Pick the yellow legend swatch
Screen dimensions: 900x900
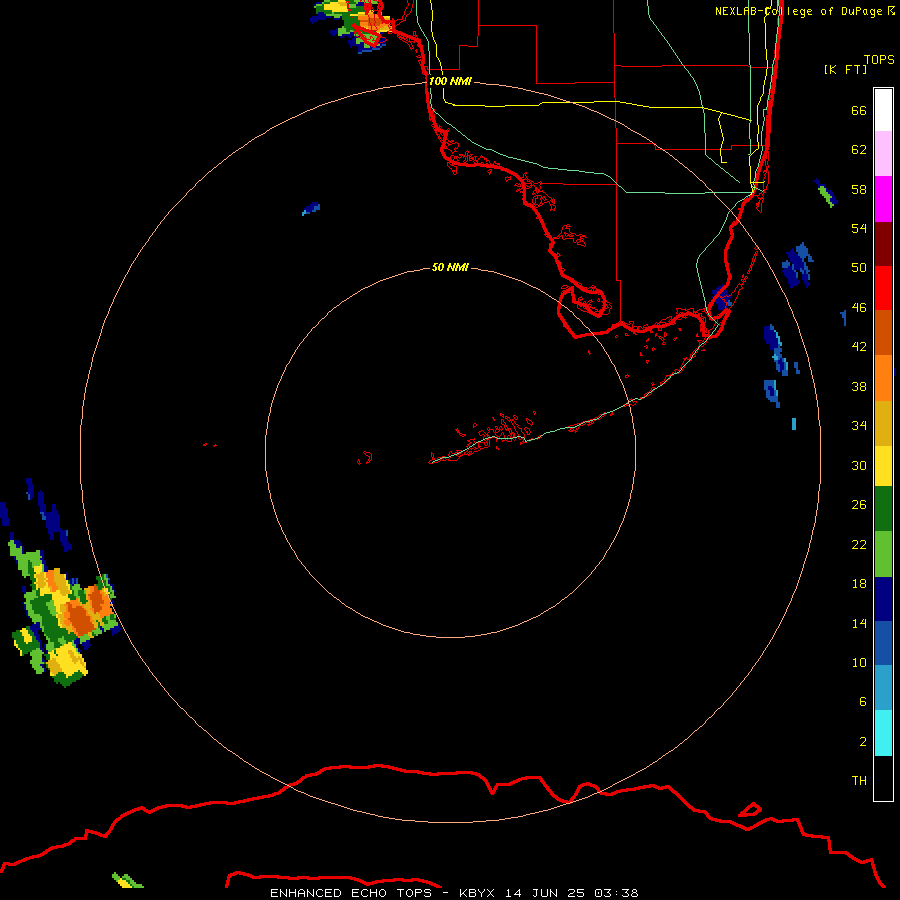coord(883,466)
